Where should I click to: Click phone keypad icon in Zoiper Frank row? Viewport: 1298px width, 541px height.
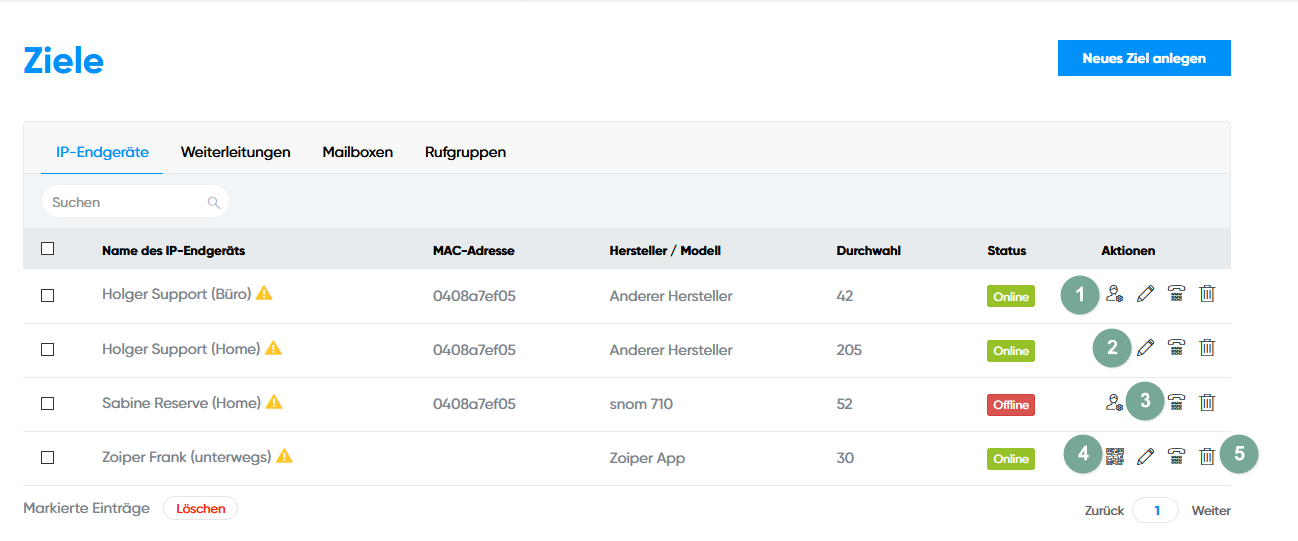(x=1177, y=457)
